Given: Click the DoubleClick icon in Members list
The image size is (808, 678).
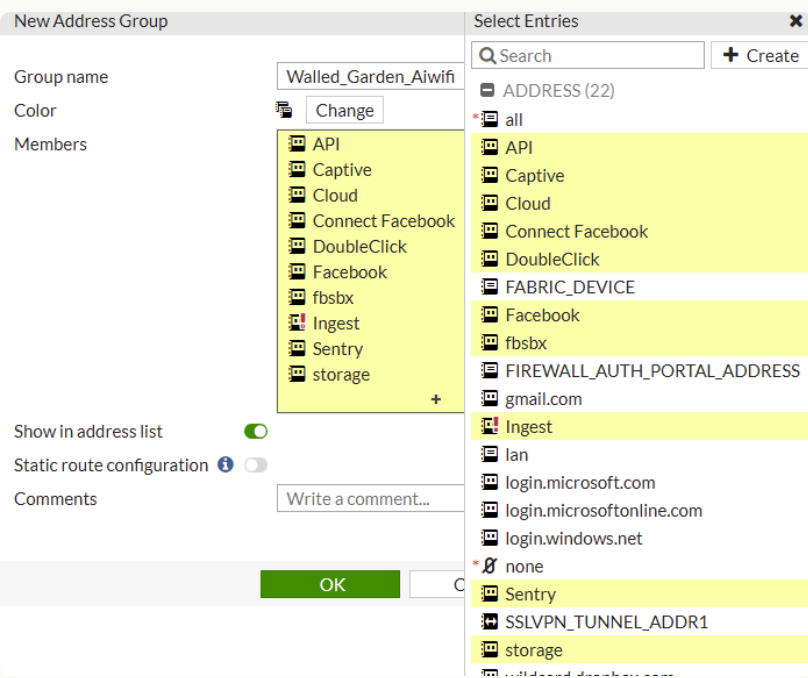Looking at the screenshot, I should point(297,246).
